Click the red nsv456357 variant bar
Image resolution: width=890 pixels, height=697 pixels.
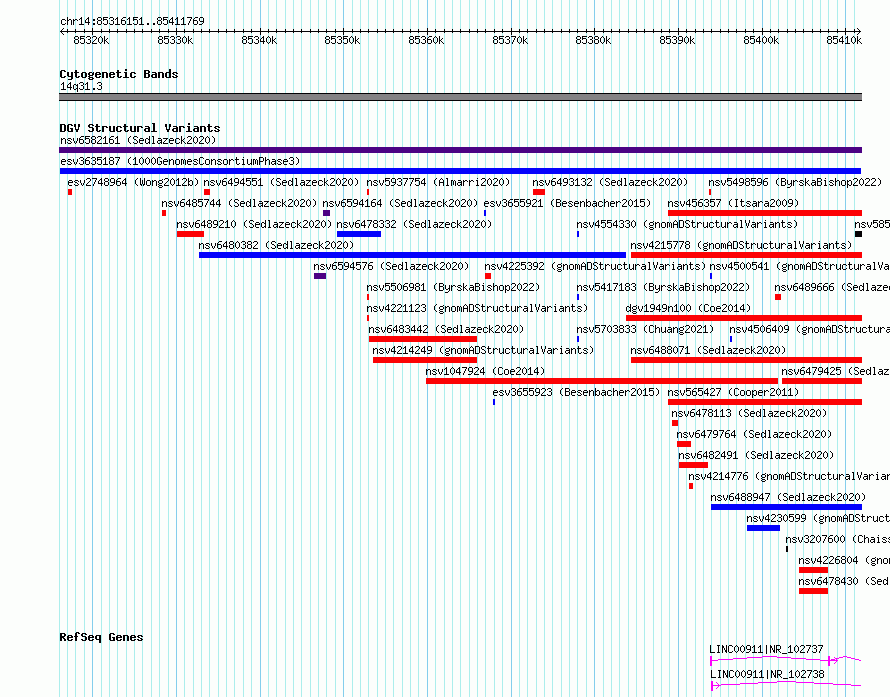pyautogui.click(x=765, y=213)
